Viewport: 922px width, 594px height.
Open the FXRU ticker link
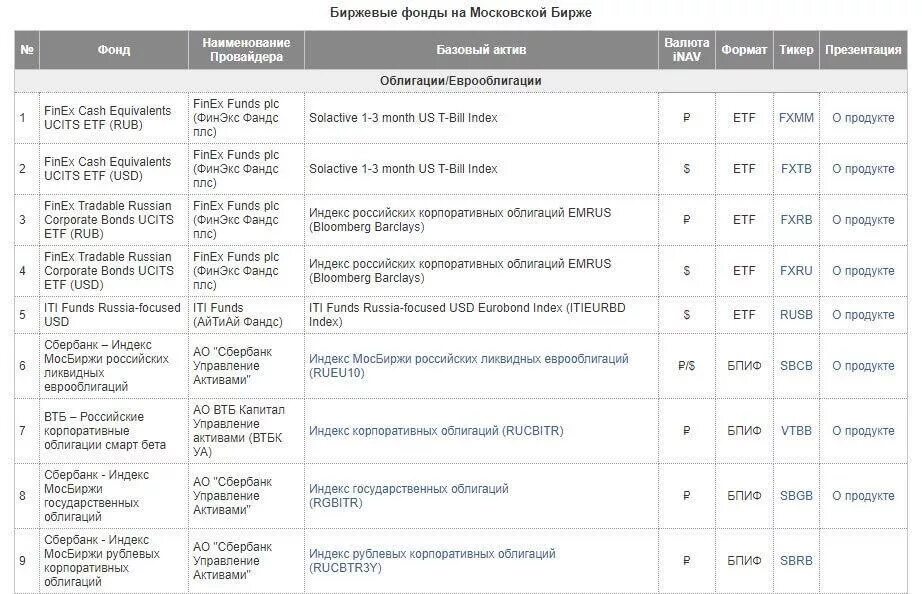796,271
